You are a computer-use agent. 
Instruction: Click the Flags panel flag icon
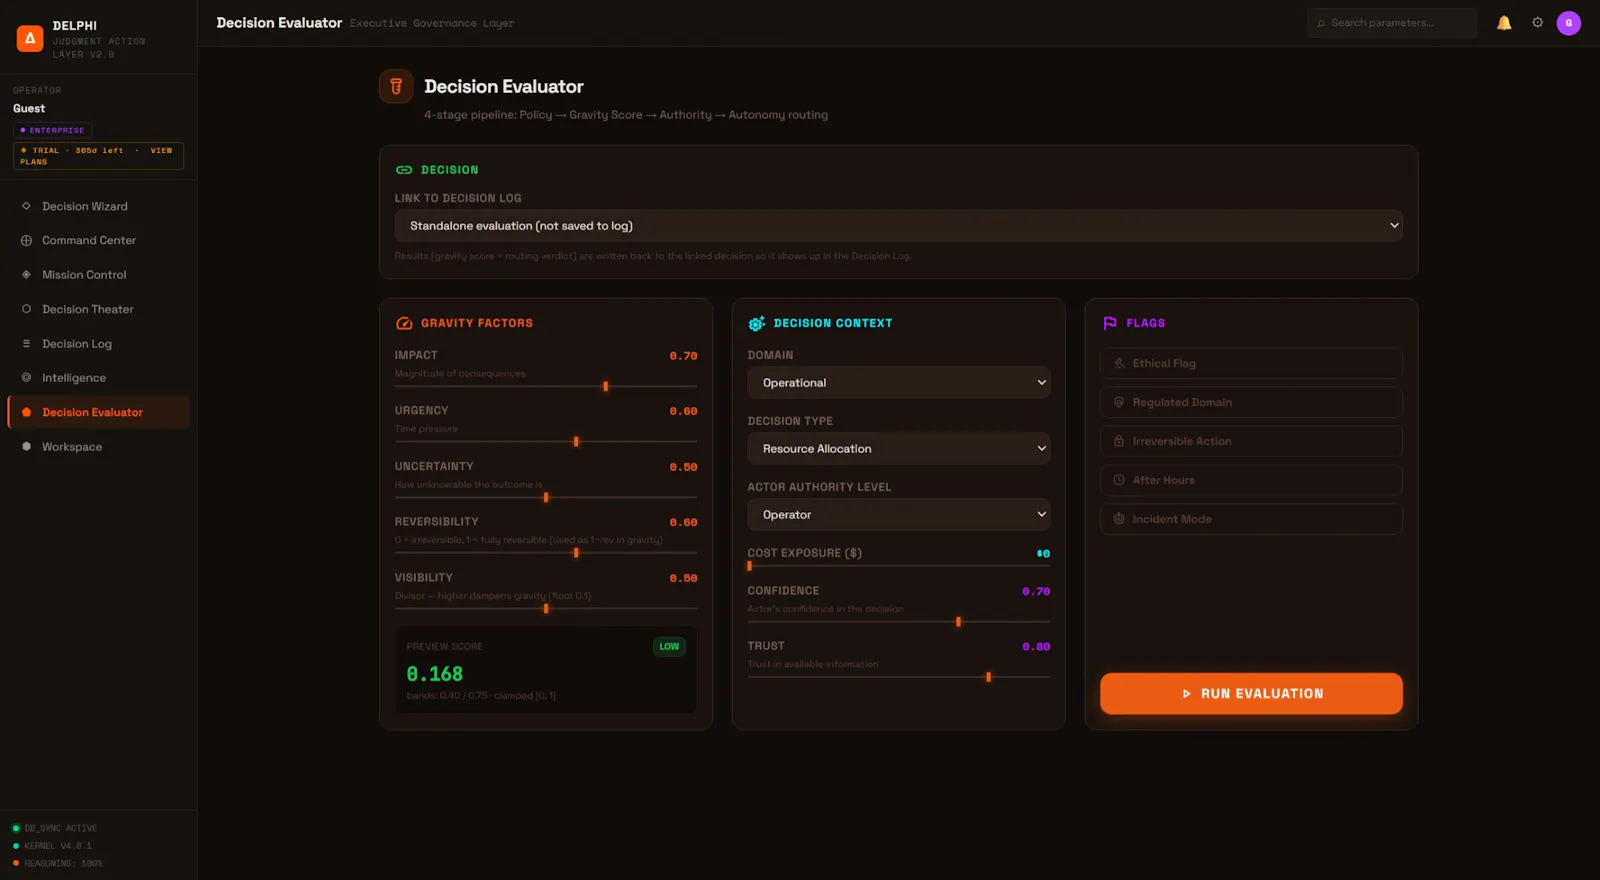[1110, 323]
